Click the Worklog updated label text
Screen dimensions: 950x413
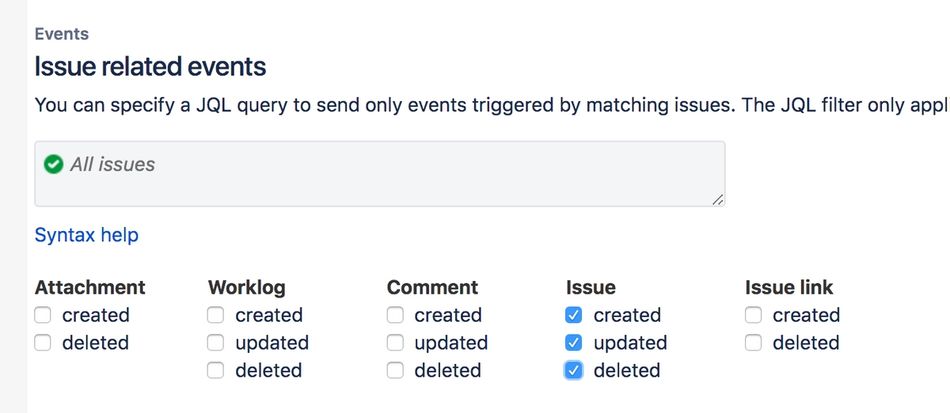pos(272,343)
